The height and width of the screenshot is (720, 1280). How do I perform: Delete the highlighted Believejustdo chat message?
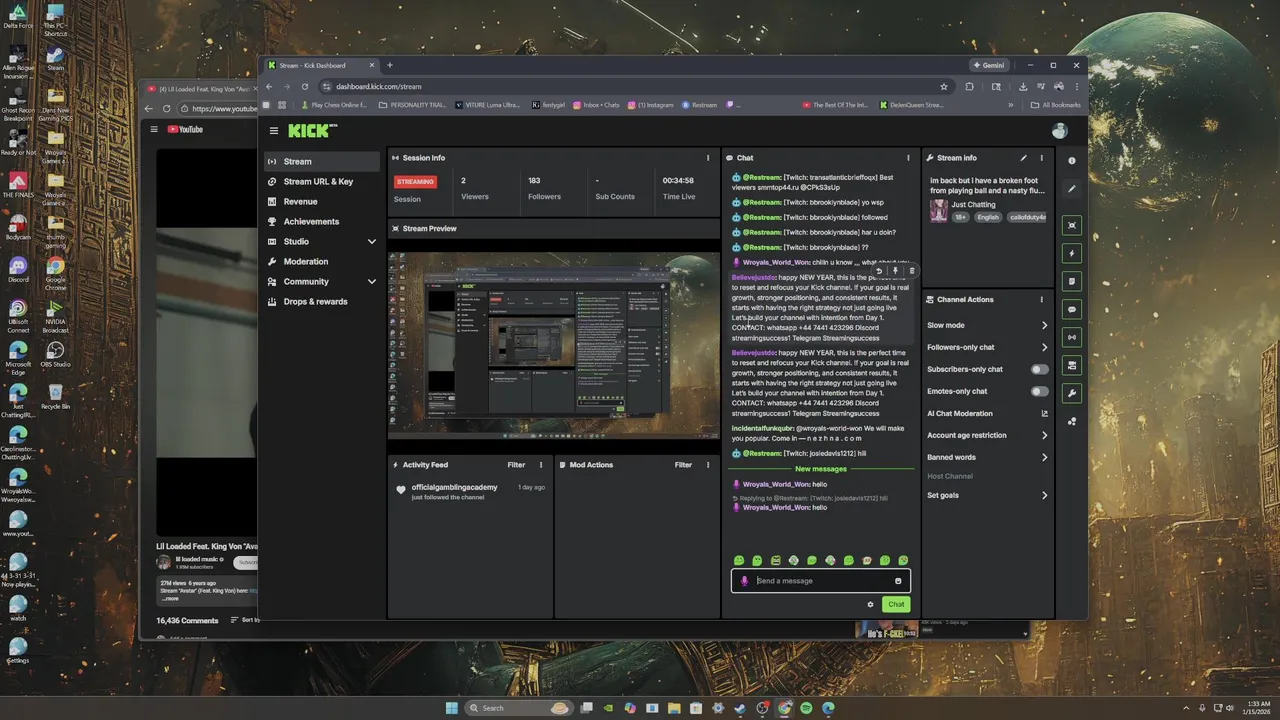(x=911, y=271)
